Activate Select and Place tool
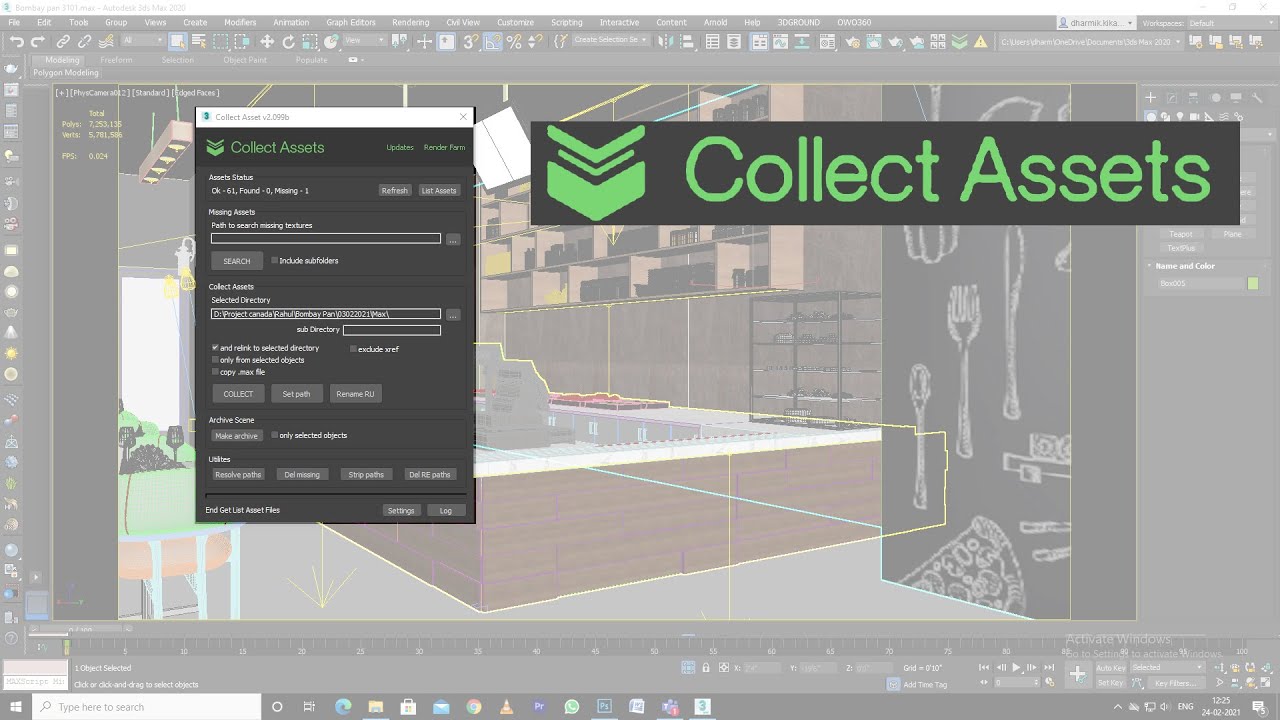1280x720 pixels. pyautogui.click(x=331, y=41)
